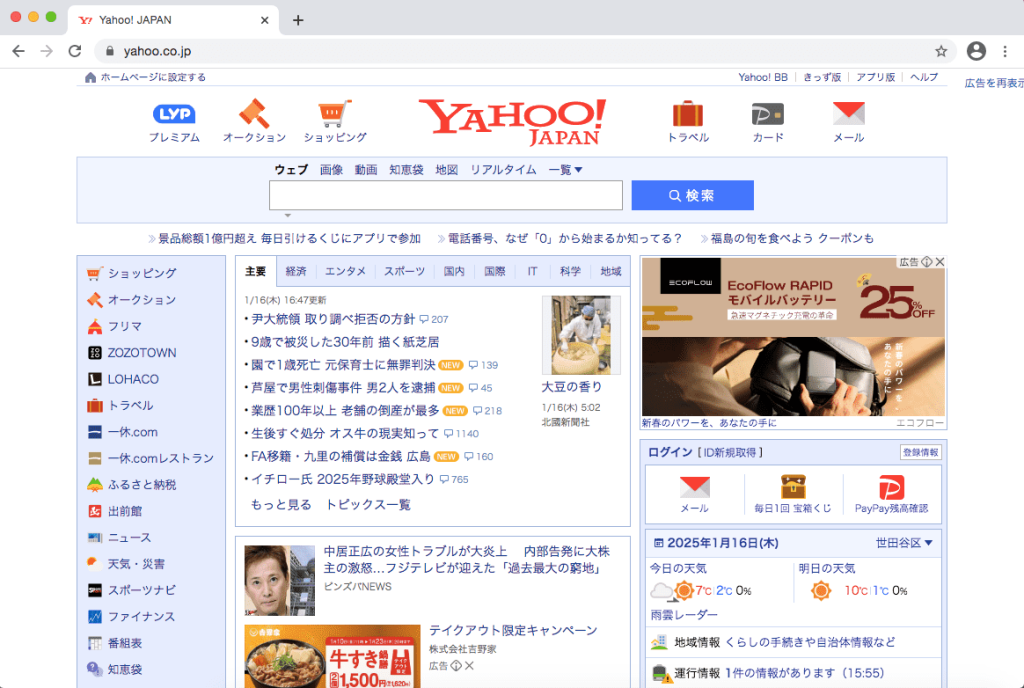Image resolution: width=1024 pixels, height=688 pixels.
Task: Change the 世田谷区 weather location dropdown
Action: 904,543
